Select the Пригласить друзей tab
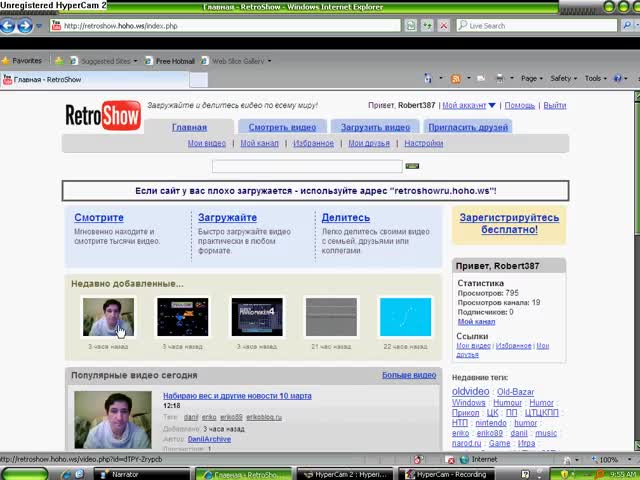The image size is (640, 480). pos(468,127)
